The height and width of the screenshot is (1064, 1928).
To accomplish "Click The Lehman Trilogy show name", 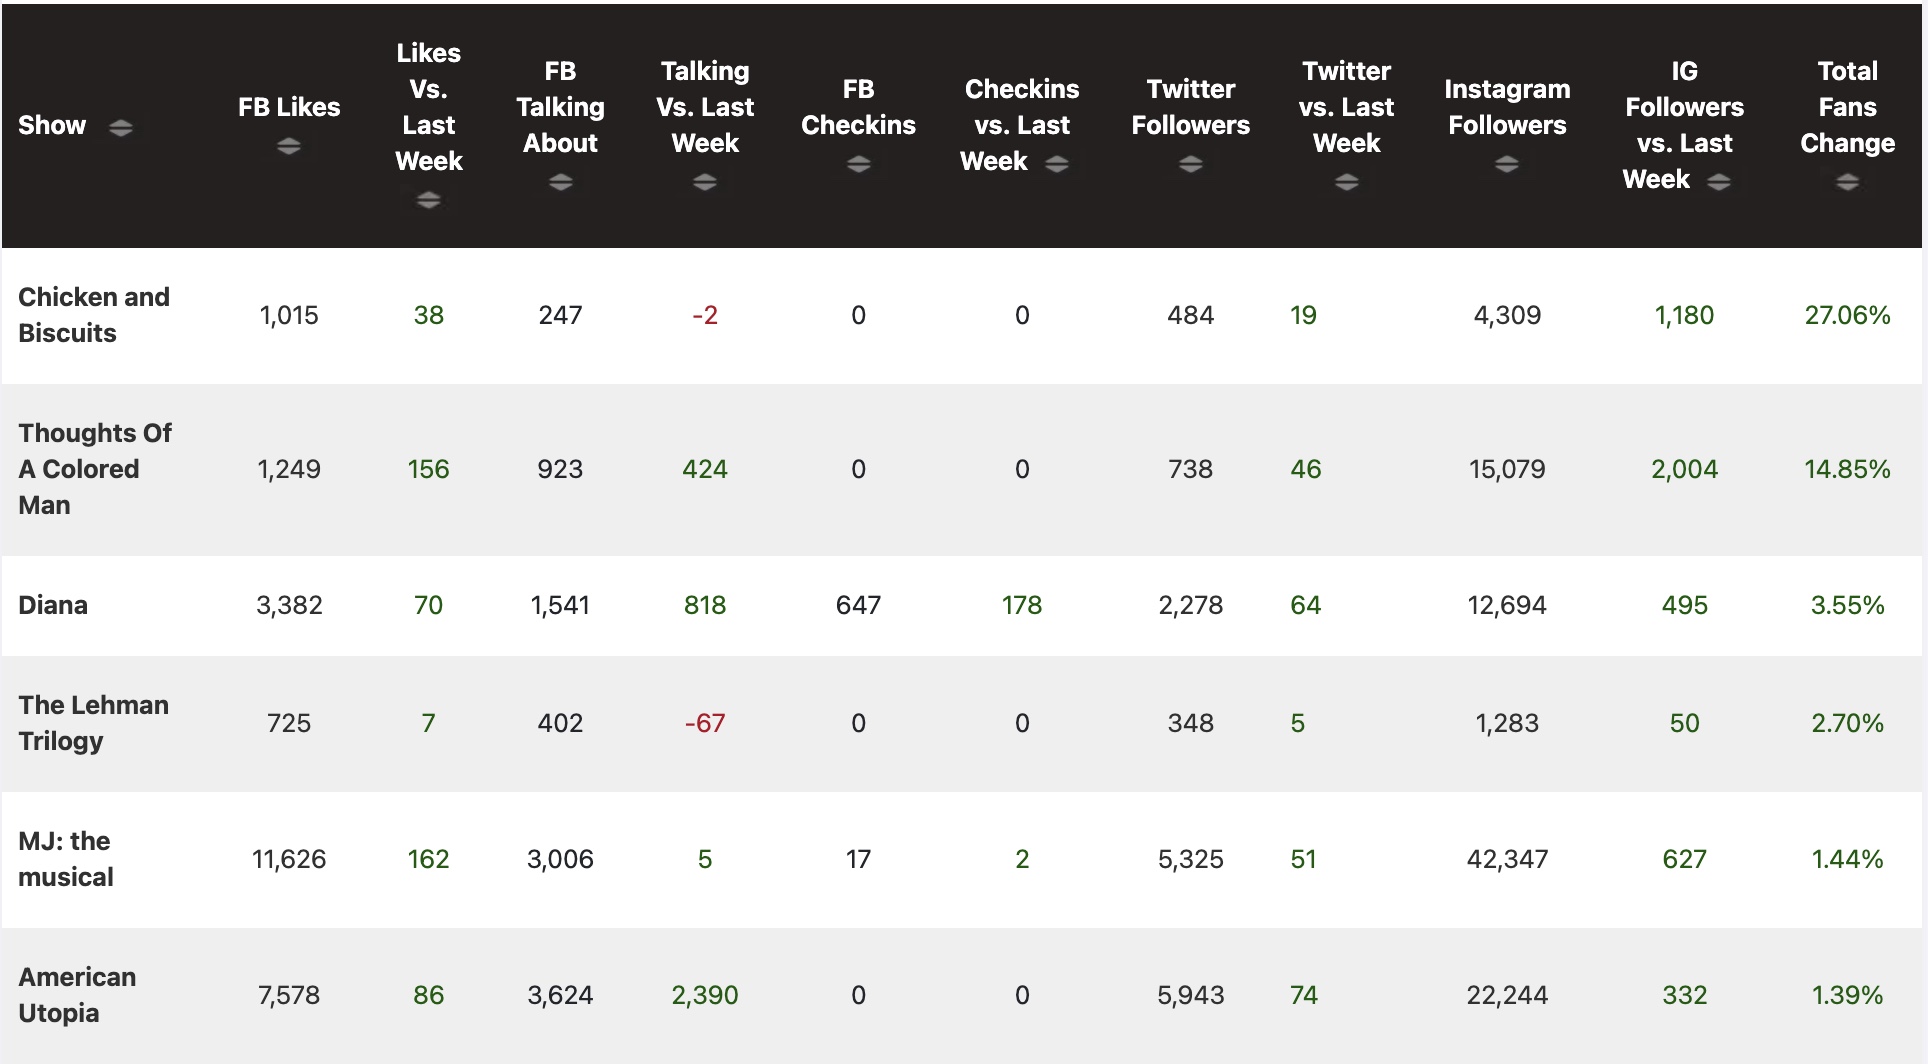I will [x=93, y=723].
